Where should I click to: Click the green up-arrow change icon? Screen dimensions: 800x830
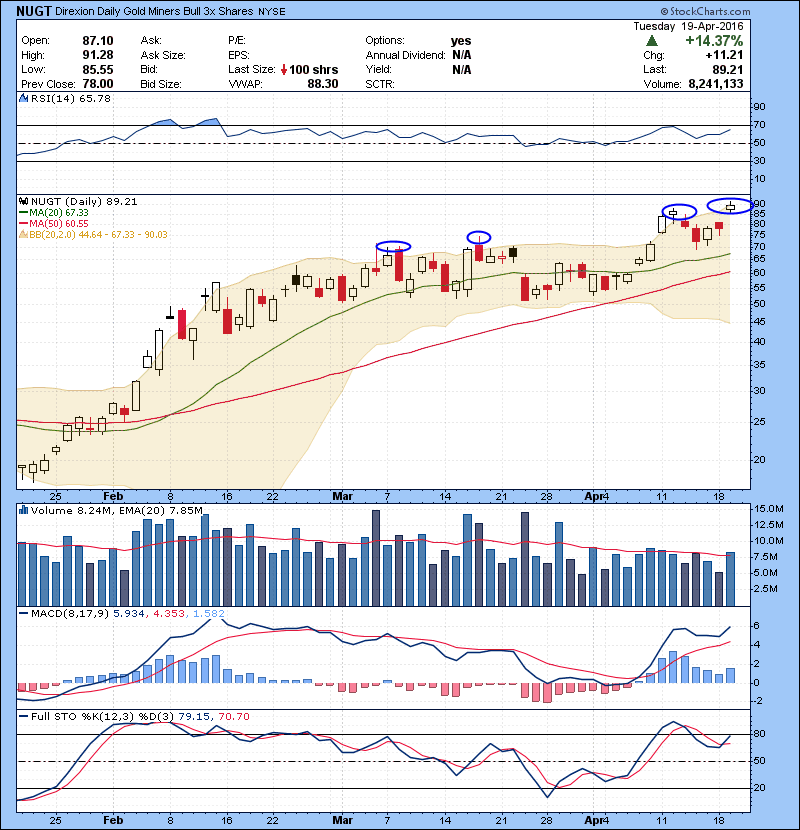click(652, 41)
